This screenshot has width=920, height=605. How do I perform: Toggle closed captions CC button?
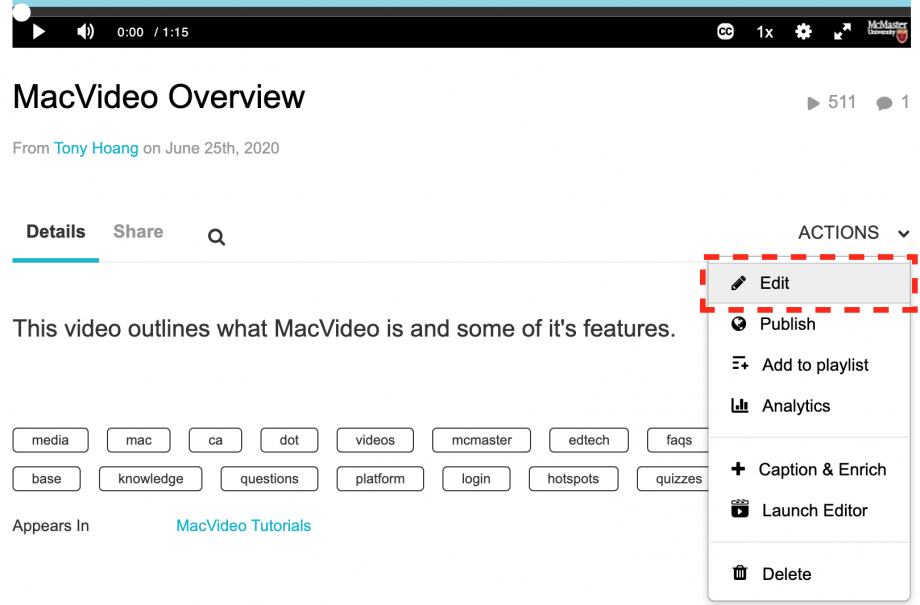(725, 32)
